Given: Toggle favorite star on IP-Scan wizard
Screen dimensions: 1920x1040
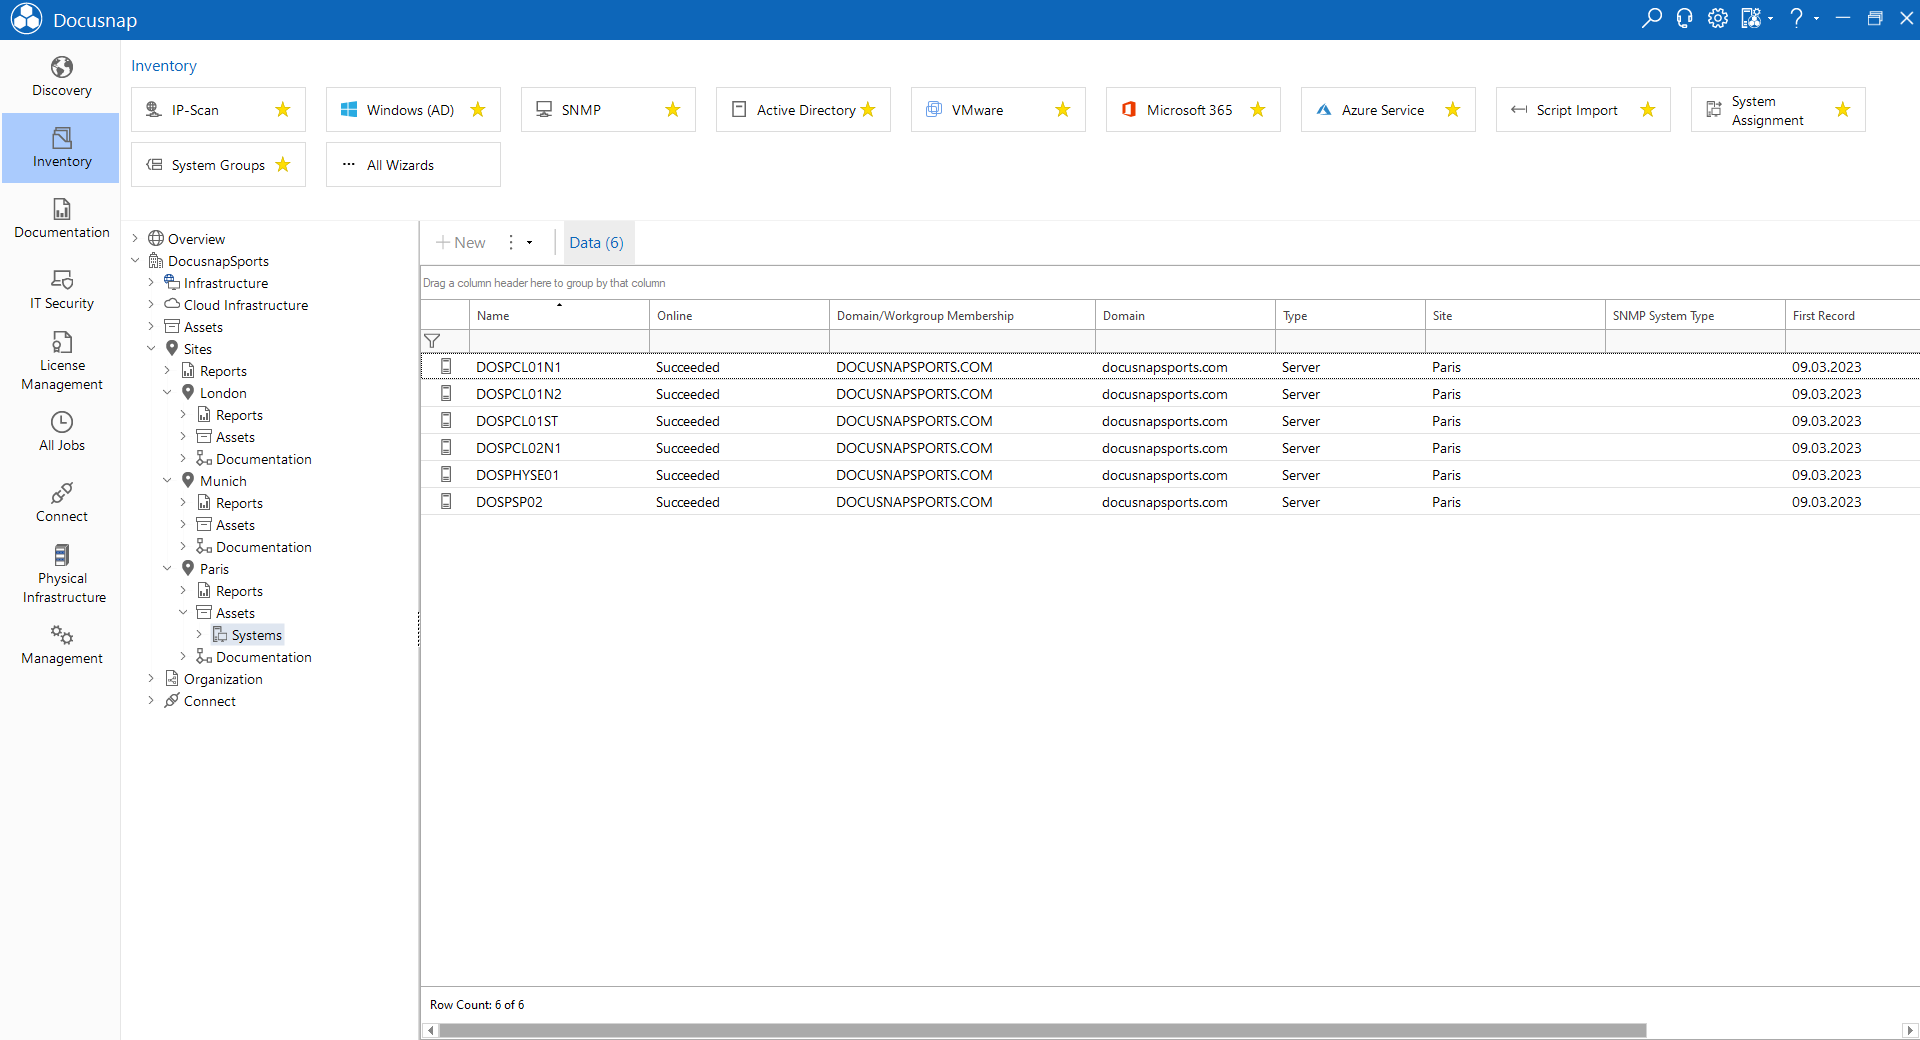Looking at the screenshot, I should point(283,110).
